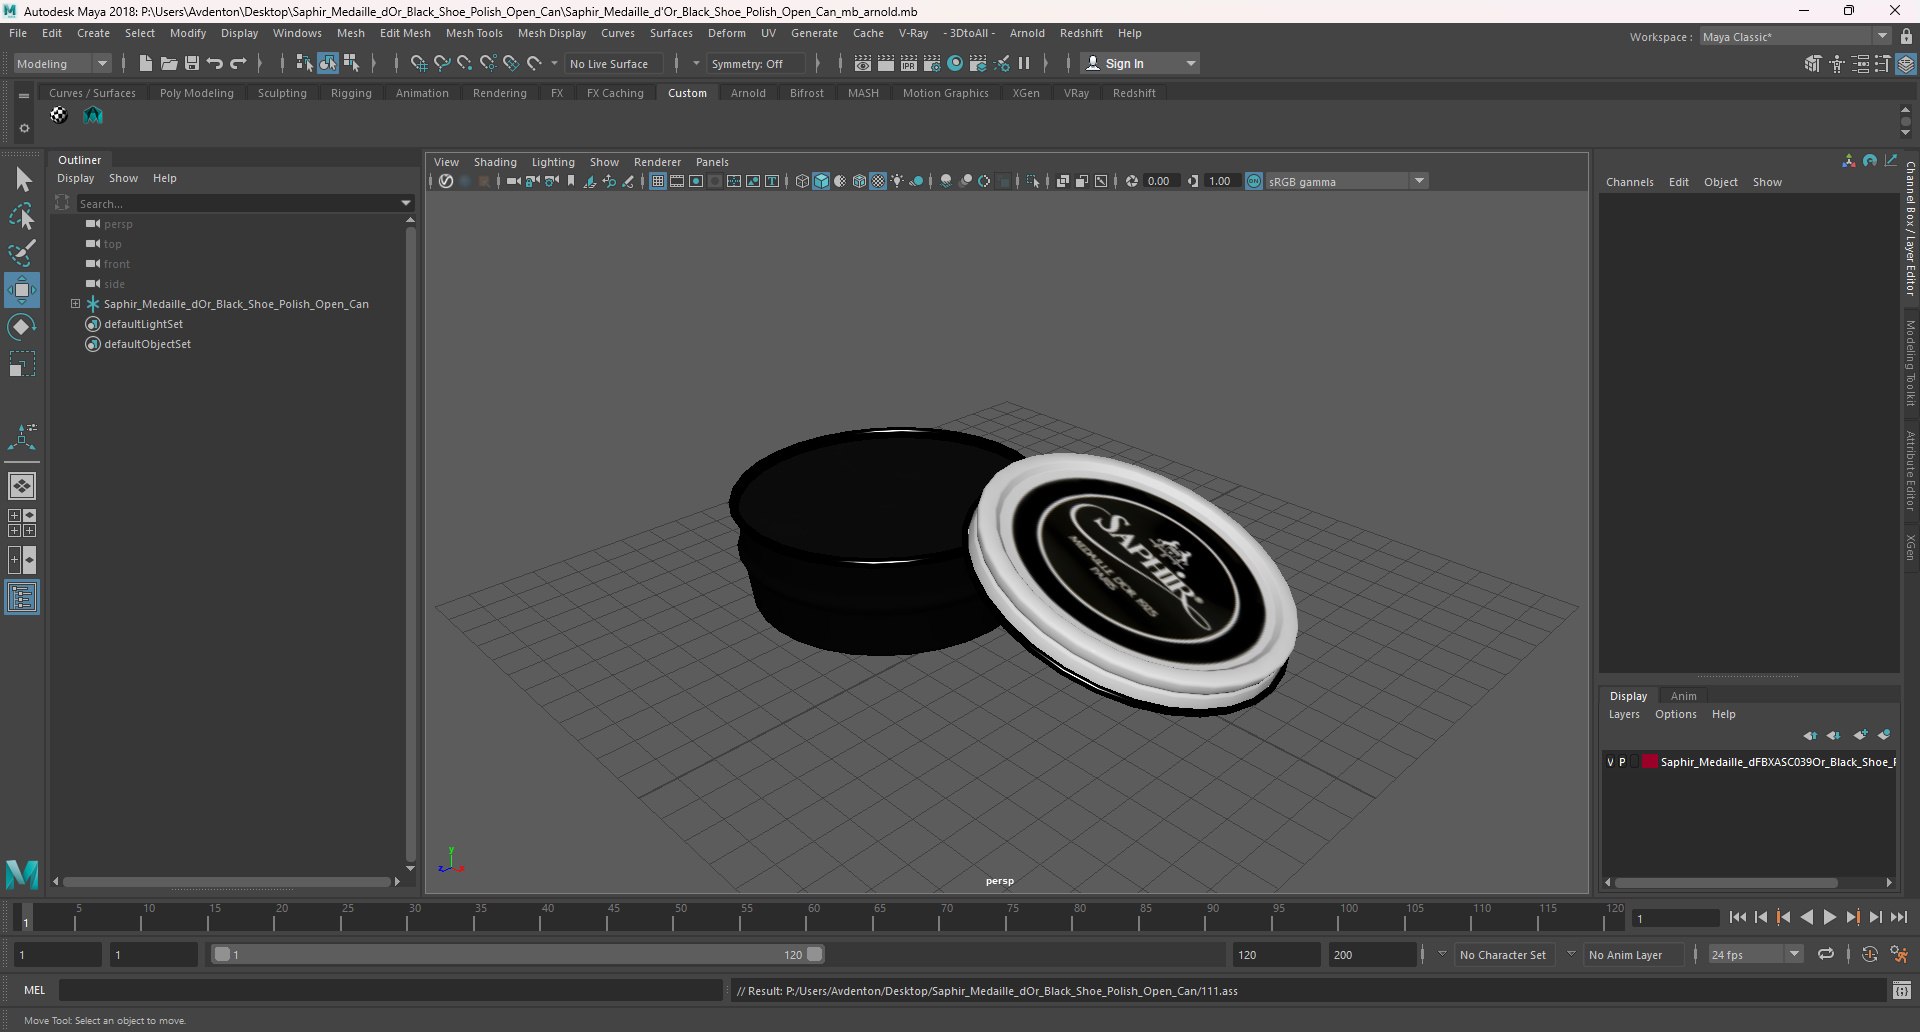Image resolution: width=1920 pixels, height=1032 pixels.
Task: Open Render Settings icon
Action: pos(932,63)
